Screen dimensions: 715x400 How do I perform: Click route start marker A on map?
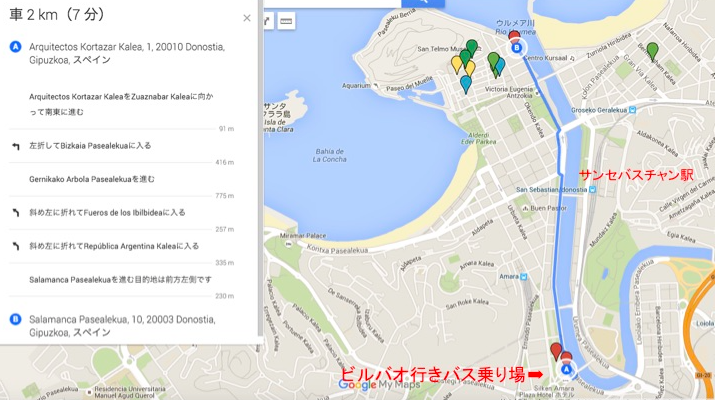click(566, 369)
